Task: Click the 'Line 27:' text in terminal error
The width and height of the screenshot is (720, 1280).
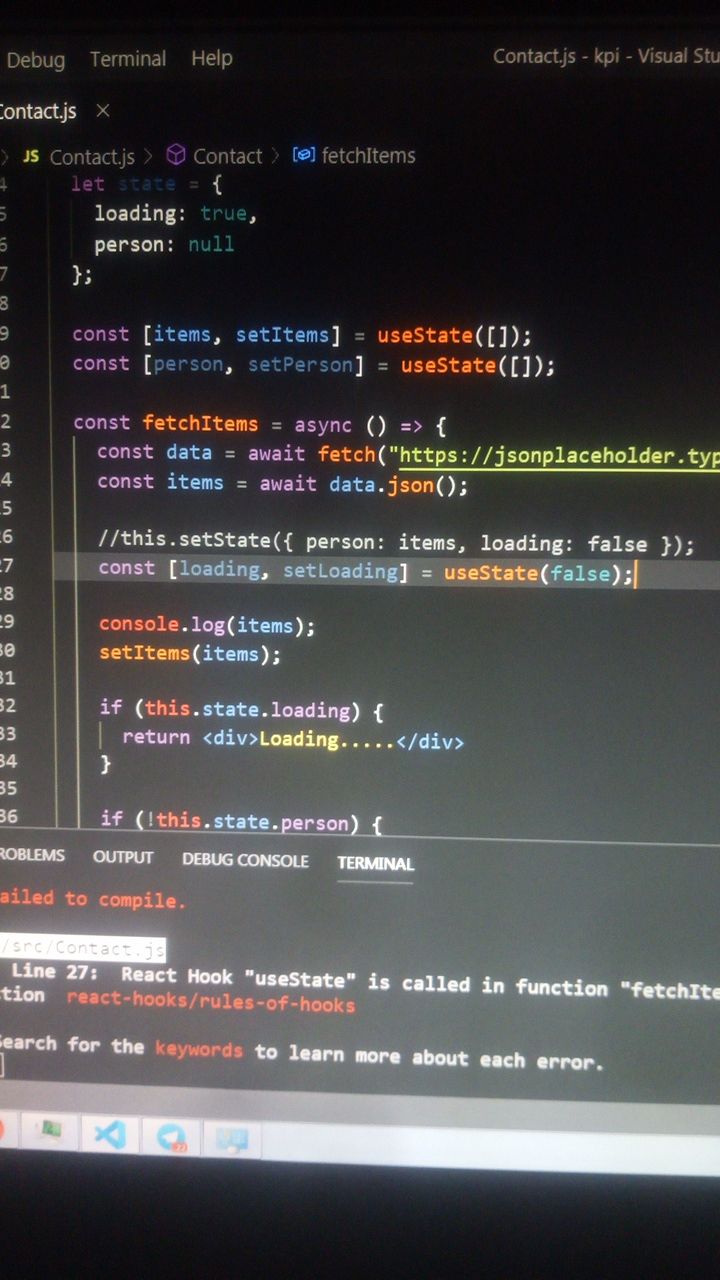Action: click(x=54, y=971)
